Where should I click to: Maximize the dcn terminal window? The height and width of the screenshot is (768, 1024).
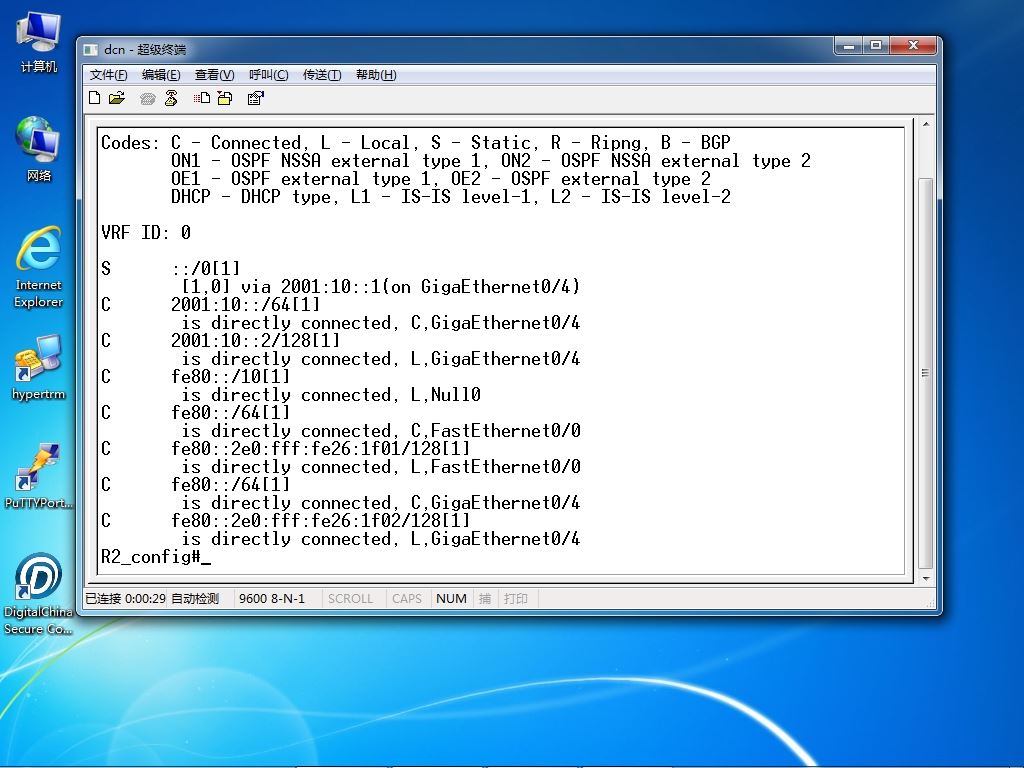876,46
